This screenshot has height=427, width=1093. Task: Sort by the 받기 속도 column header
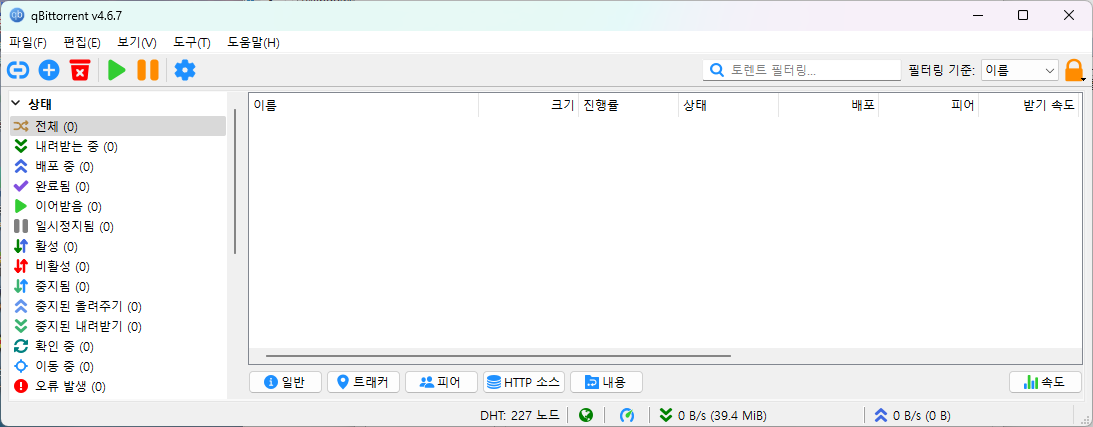coord(1030,105)
